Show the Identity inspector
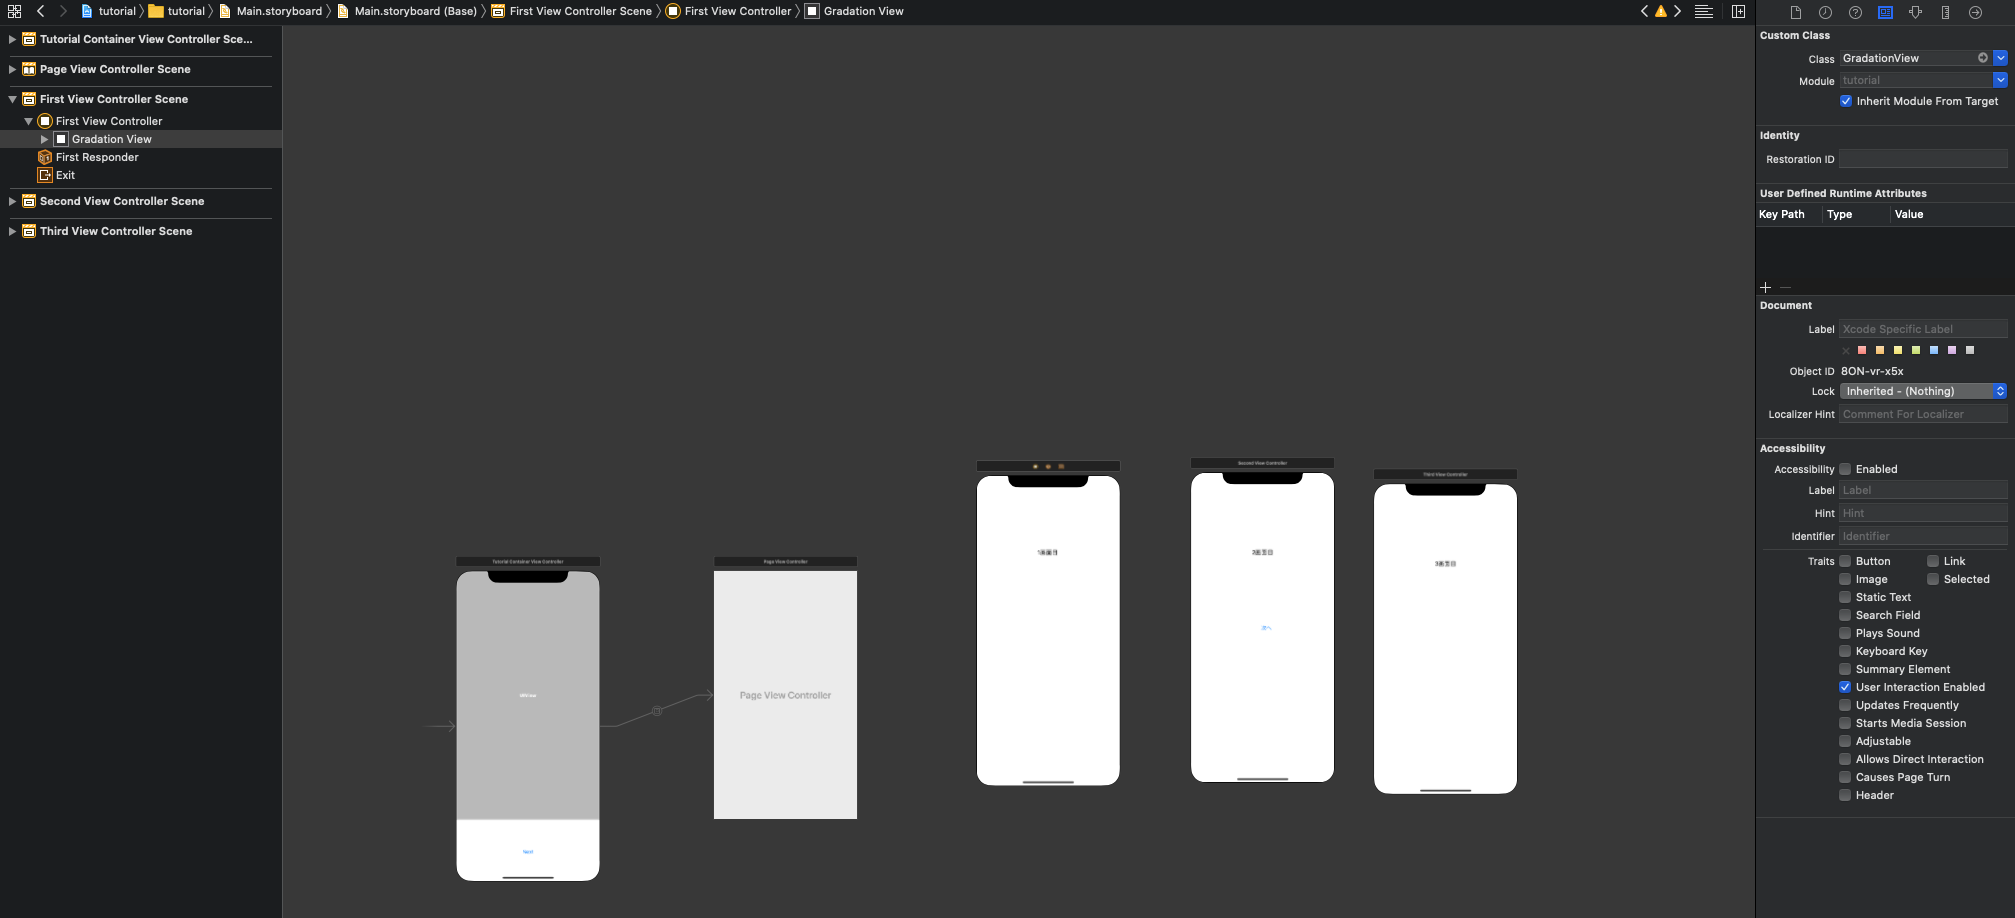This screenshot has width=2015, height=918. coord(1885,12)
